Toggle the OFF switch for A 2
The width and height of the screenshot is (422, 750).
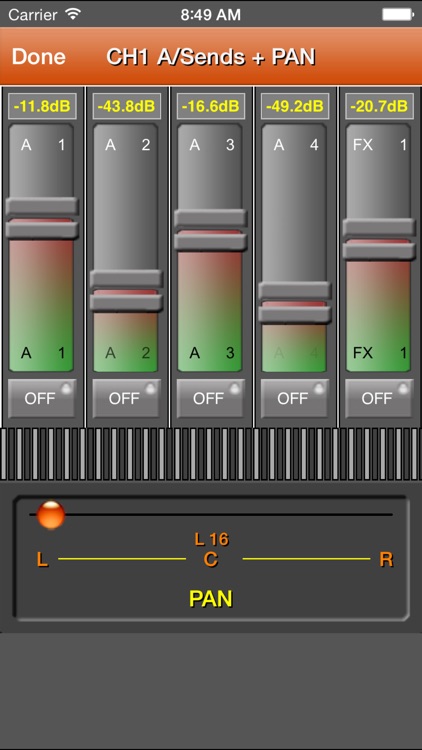click(x=126, y=398)
